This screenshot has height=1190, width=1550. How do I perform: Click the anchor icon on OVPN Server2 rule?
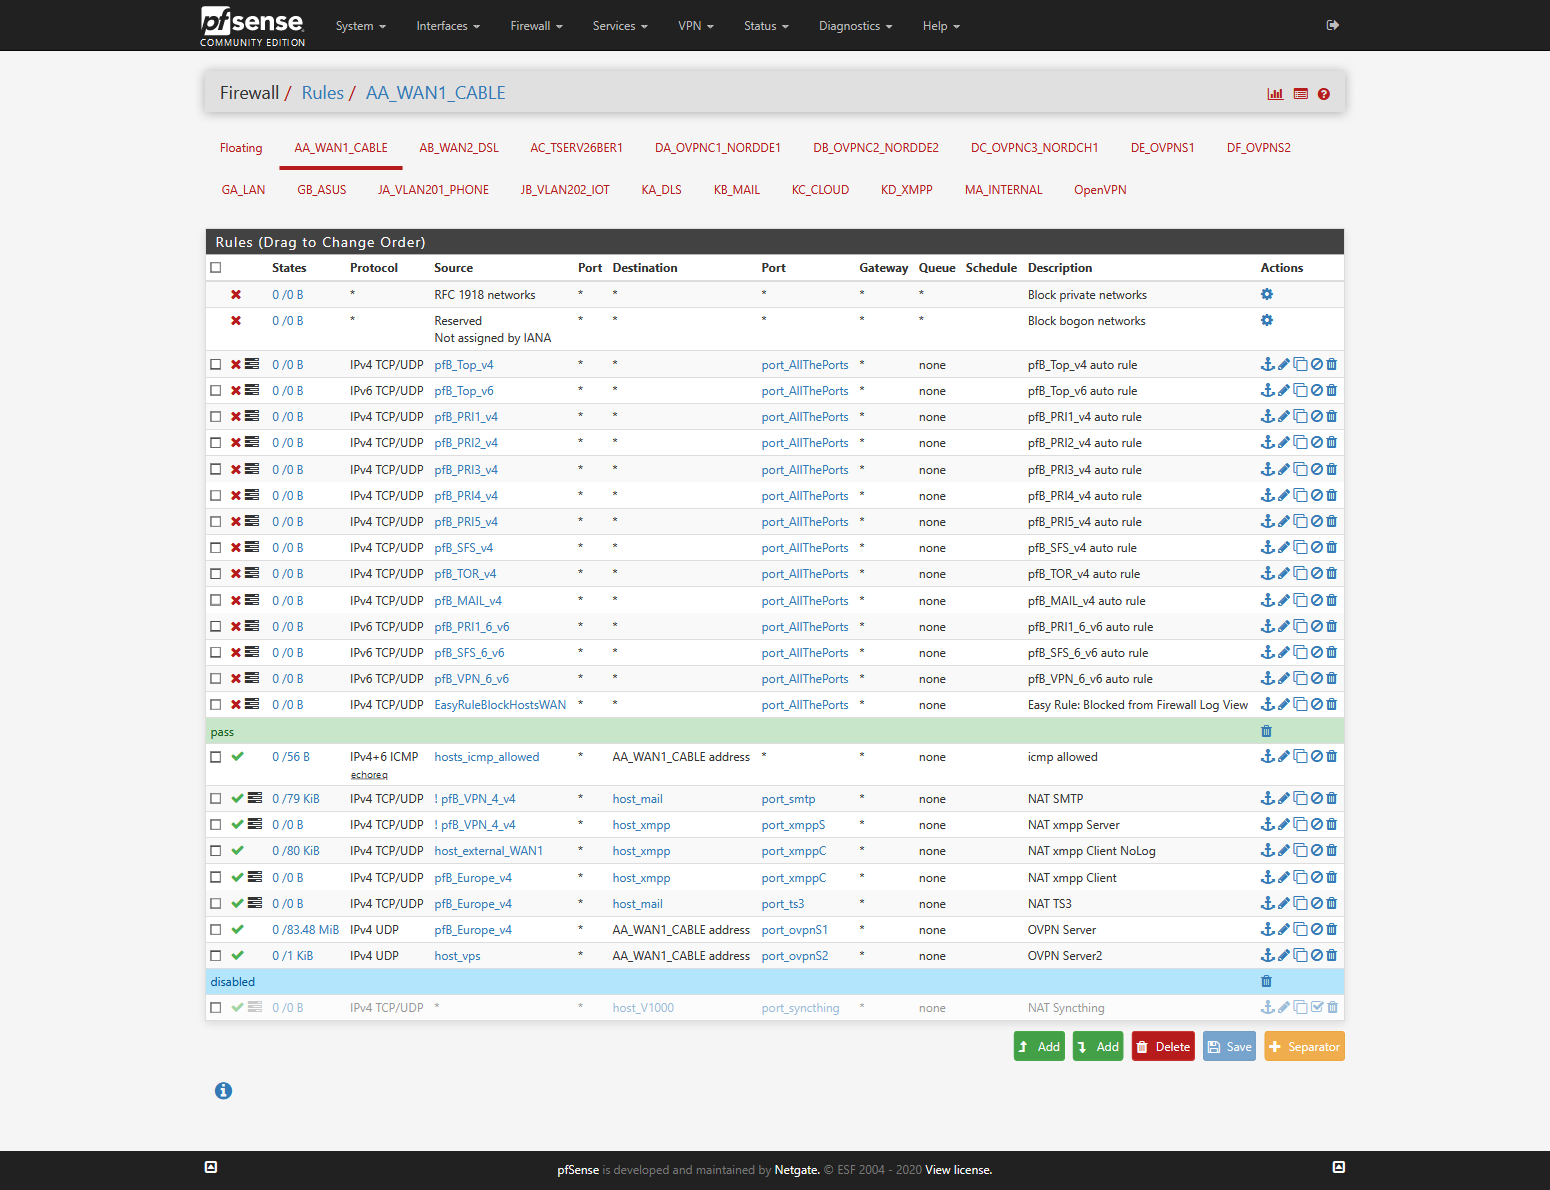[1267, 955]
